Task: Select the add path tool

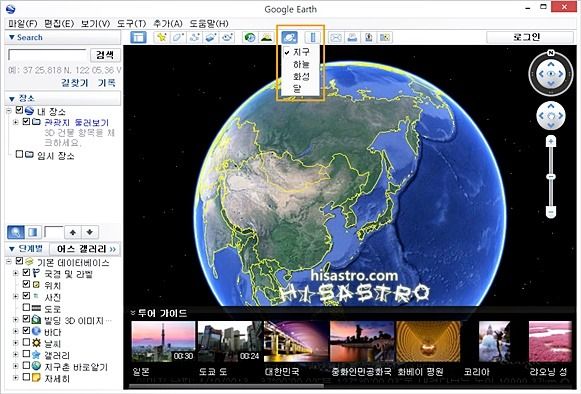Action: 195,37
